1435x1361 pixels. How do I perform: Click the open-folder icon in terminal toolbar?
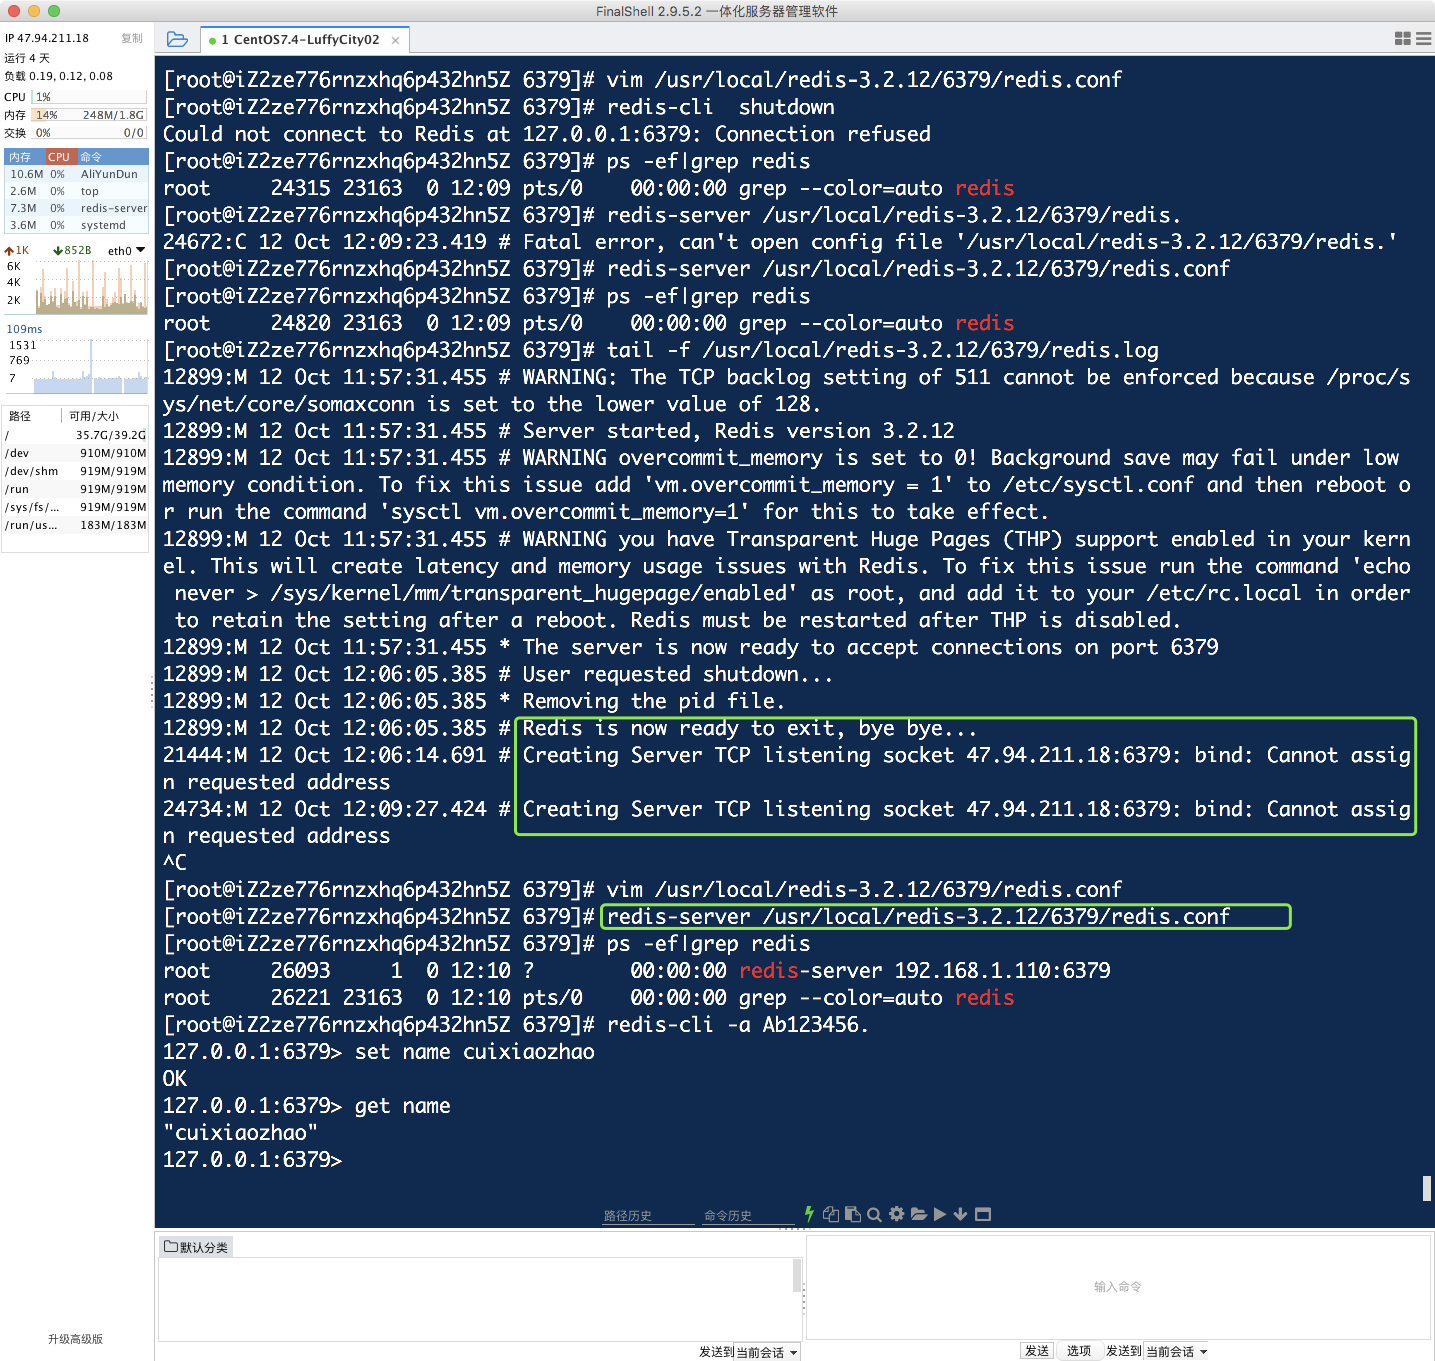click(919, 1214)
